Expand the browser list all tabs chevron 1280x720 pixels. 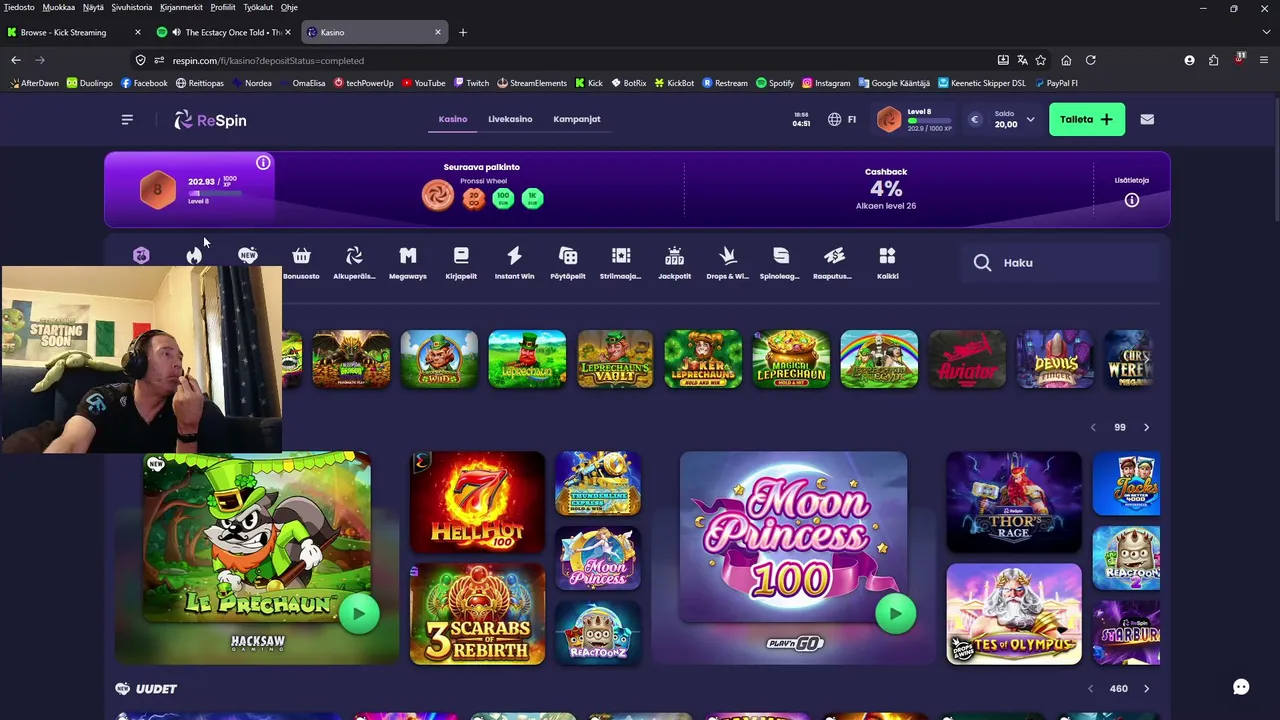click(x=1264, y=32)
